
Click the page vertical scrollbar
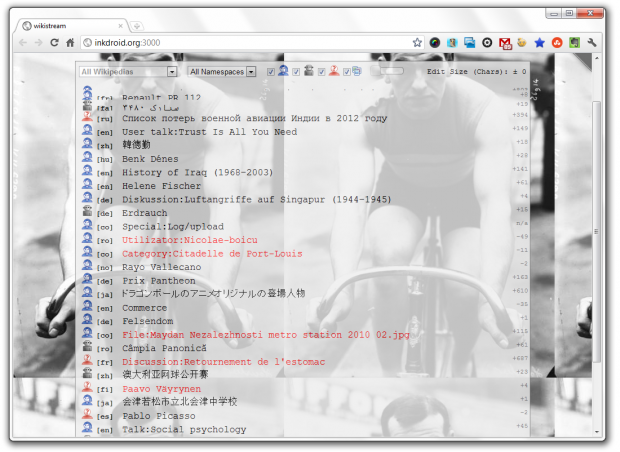pyautogui.click(x=597, y=231)
